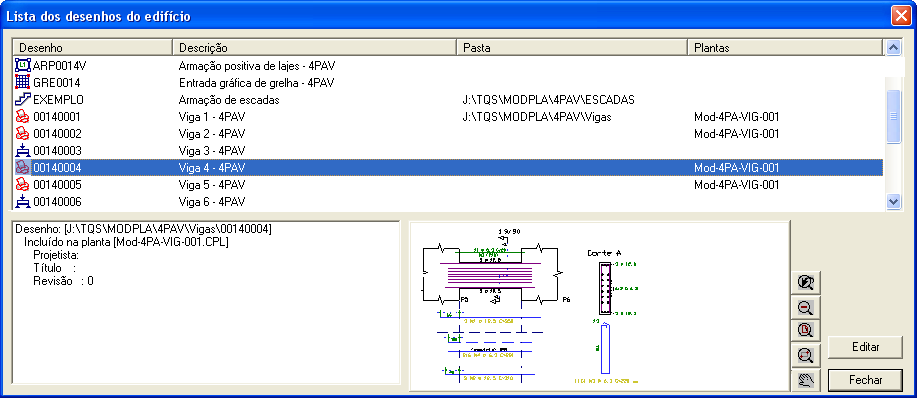The width and height of the screenshot is (917, 398).
Task: Sort by the Desenho column header
Action: tap(93, 47)
